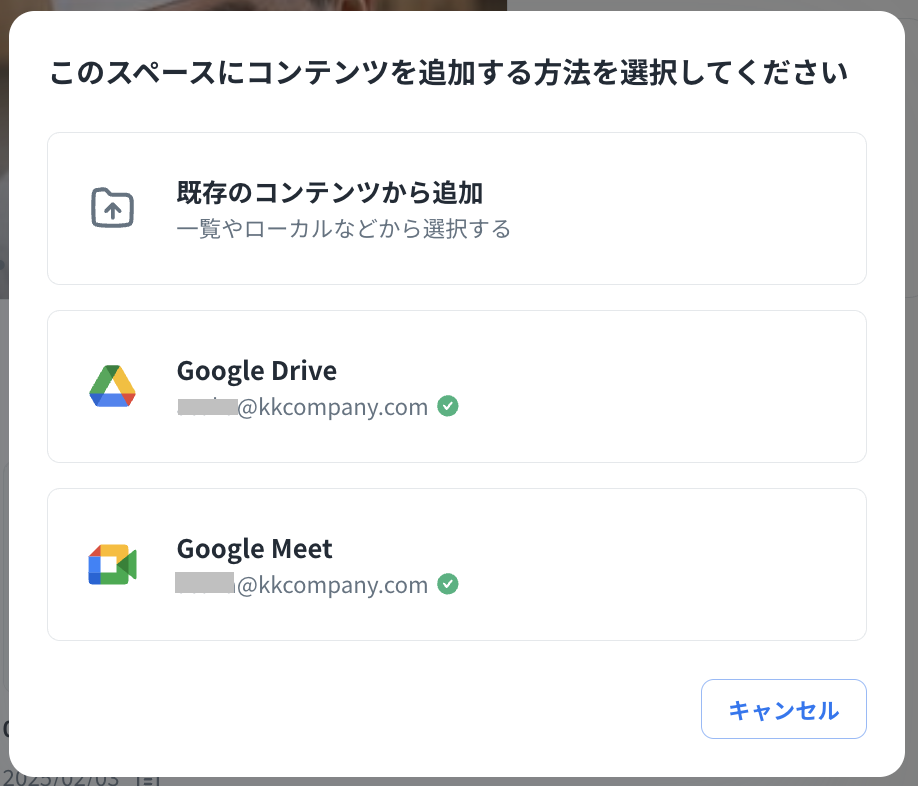
Task: Click the Google Drive logo icon
Action: [x=112, y=386]
